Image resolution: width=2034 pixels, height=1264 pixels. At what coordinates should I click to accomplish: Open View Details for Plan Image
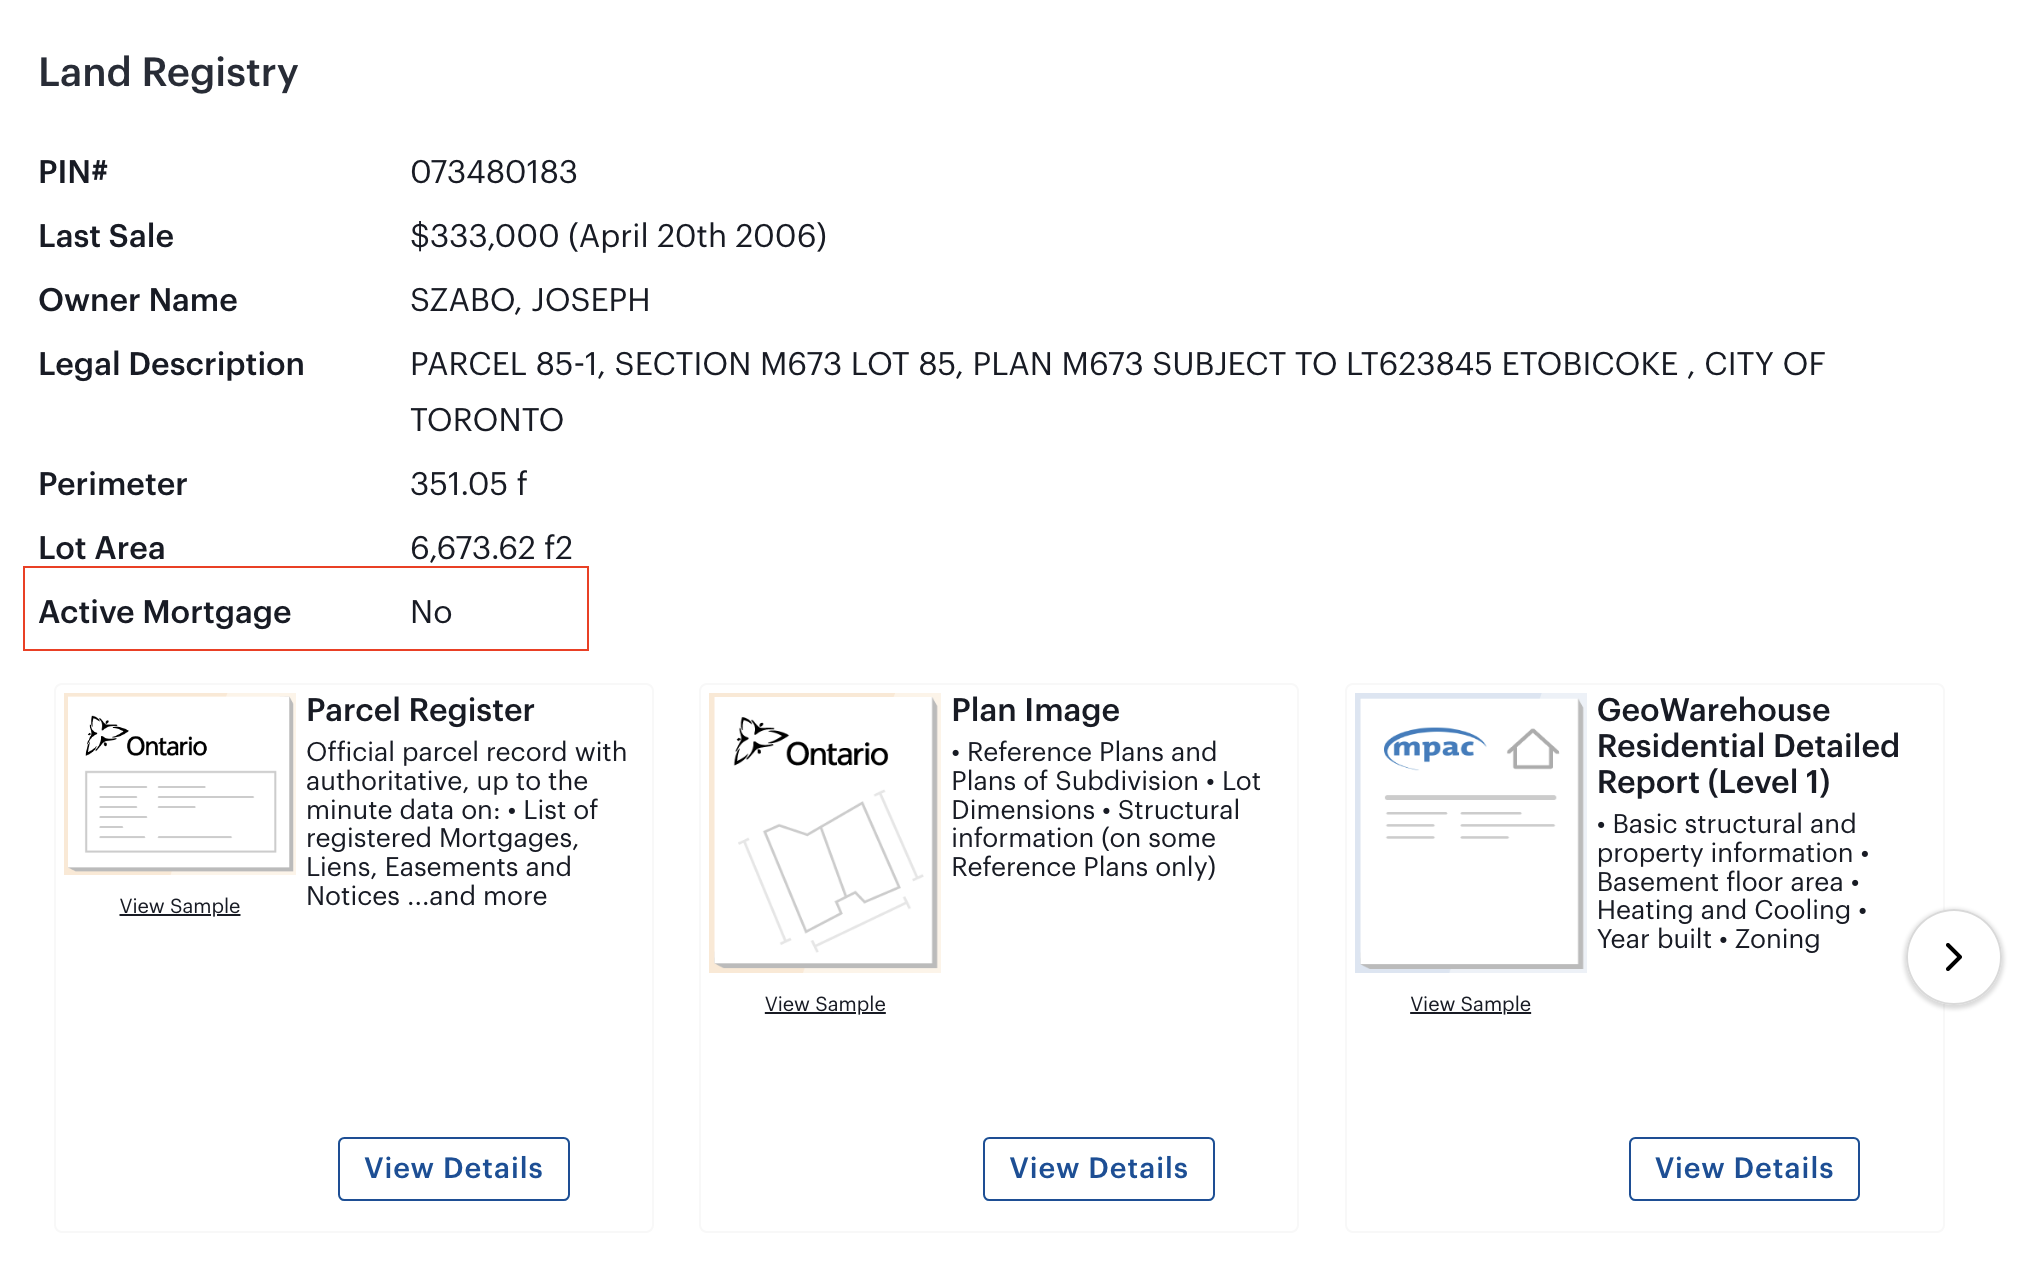click(x=1098, y=1168)
